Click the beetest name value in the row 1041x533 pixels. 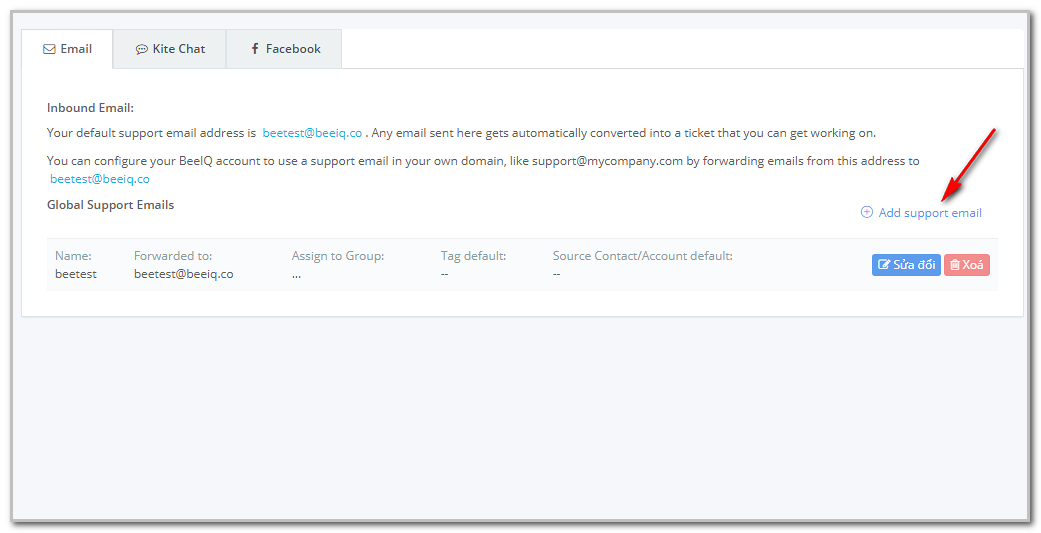(76, 273)
